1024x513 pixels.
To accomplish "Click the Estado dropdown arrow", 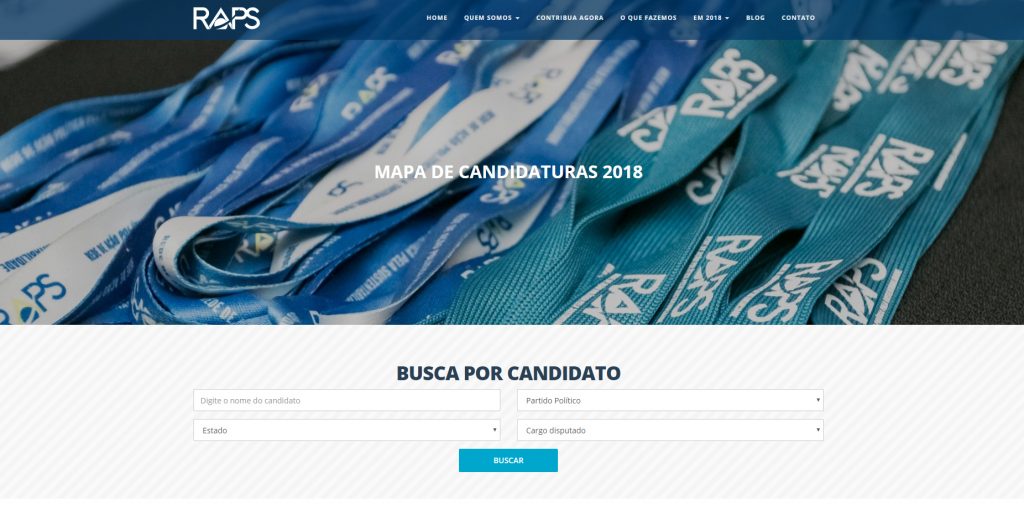I will [x=494, y=429].
